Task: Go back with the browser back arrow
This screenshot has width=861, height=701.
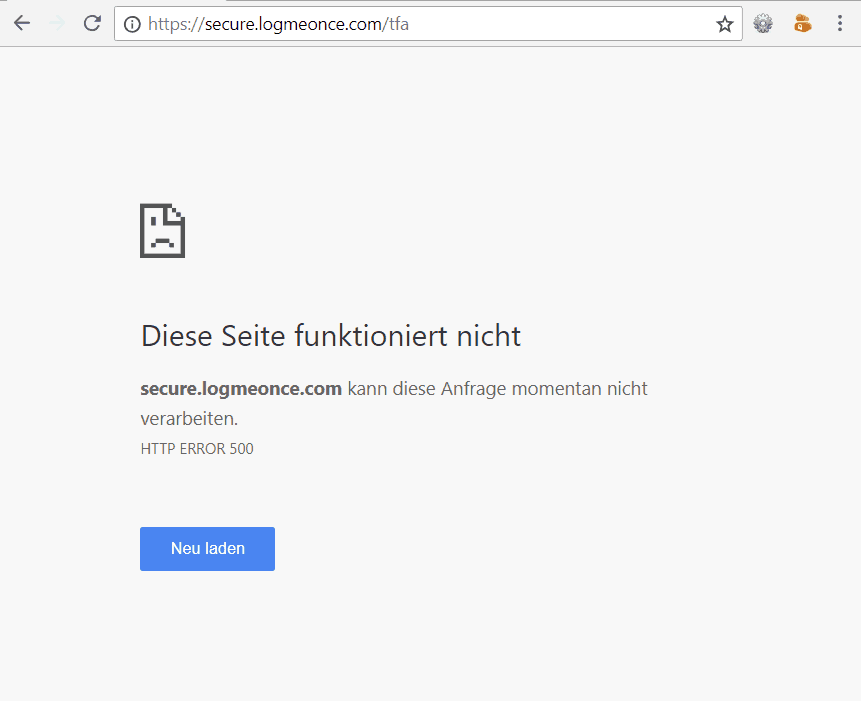Action: pyautogui.click(x=22, y=23)
